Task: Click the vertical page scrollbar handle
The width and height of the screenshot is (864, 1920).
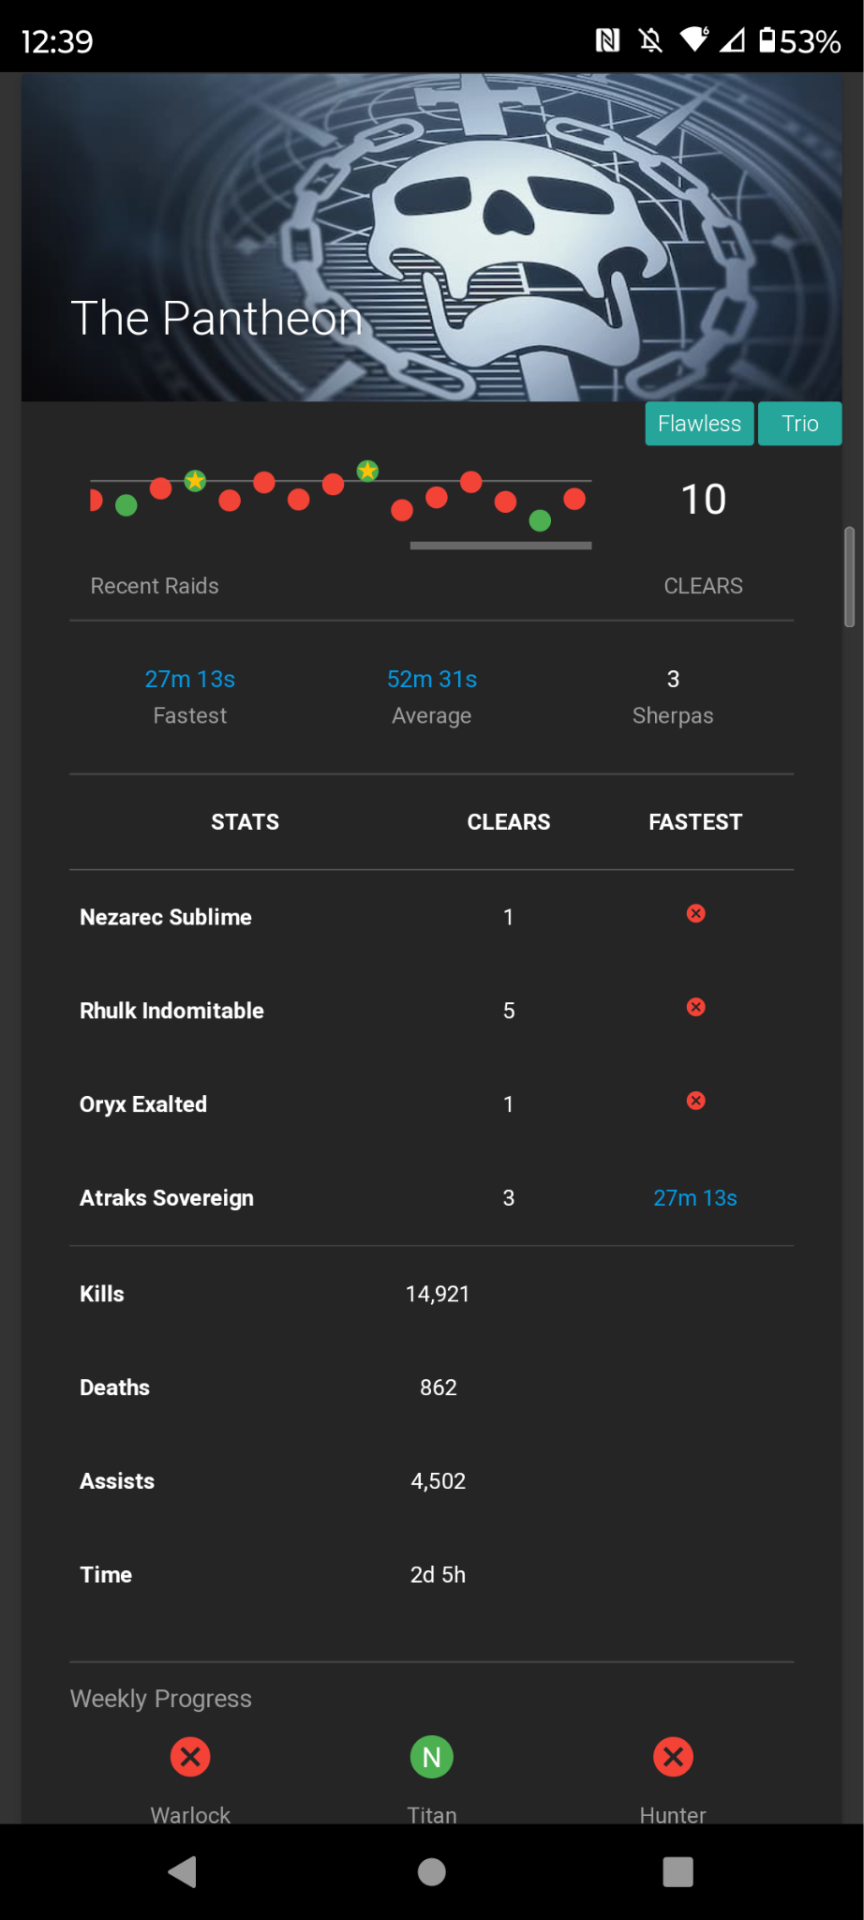Action: (849, 577)
